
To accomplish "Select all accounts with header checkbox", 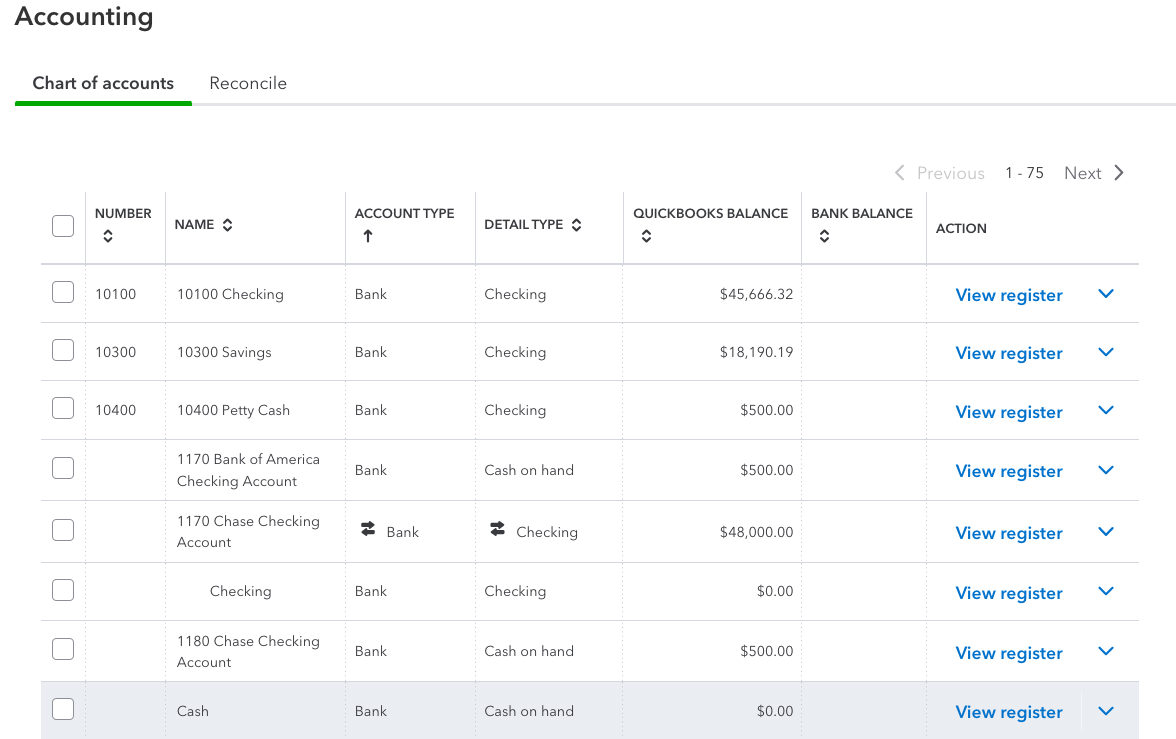I will coord(63,226).
